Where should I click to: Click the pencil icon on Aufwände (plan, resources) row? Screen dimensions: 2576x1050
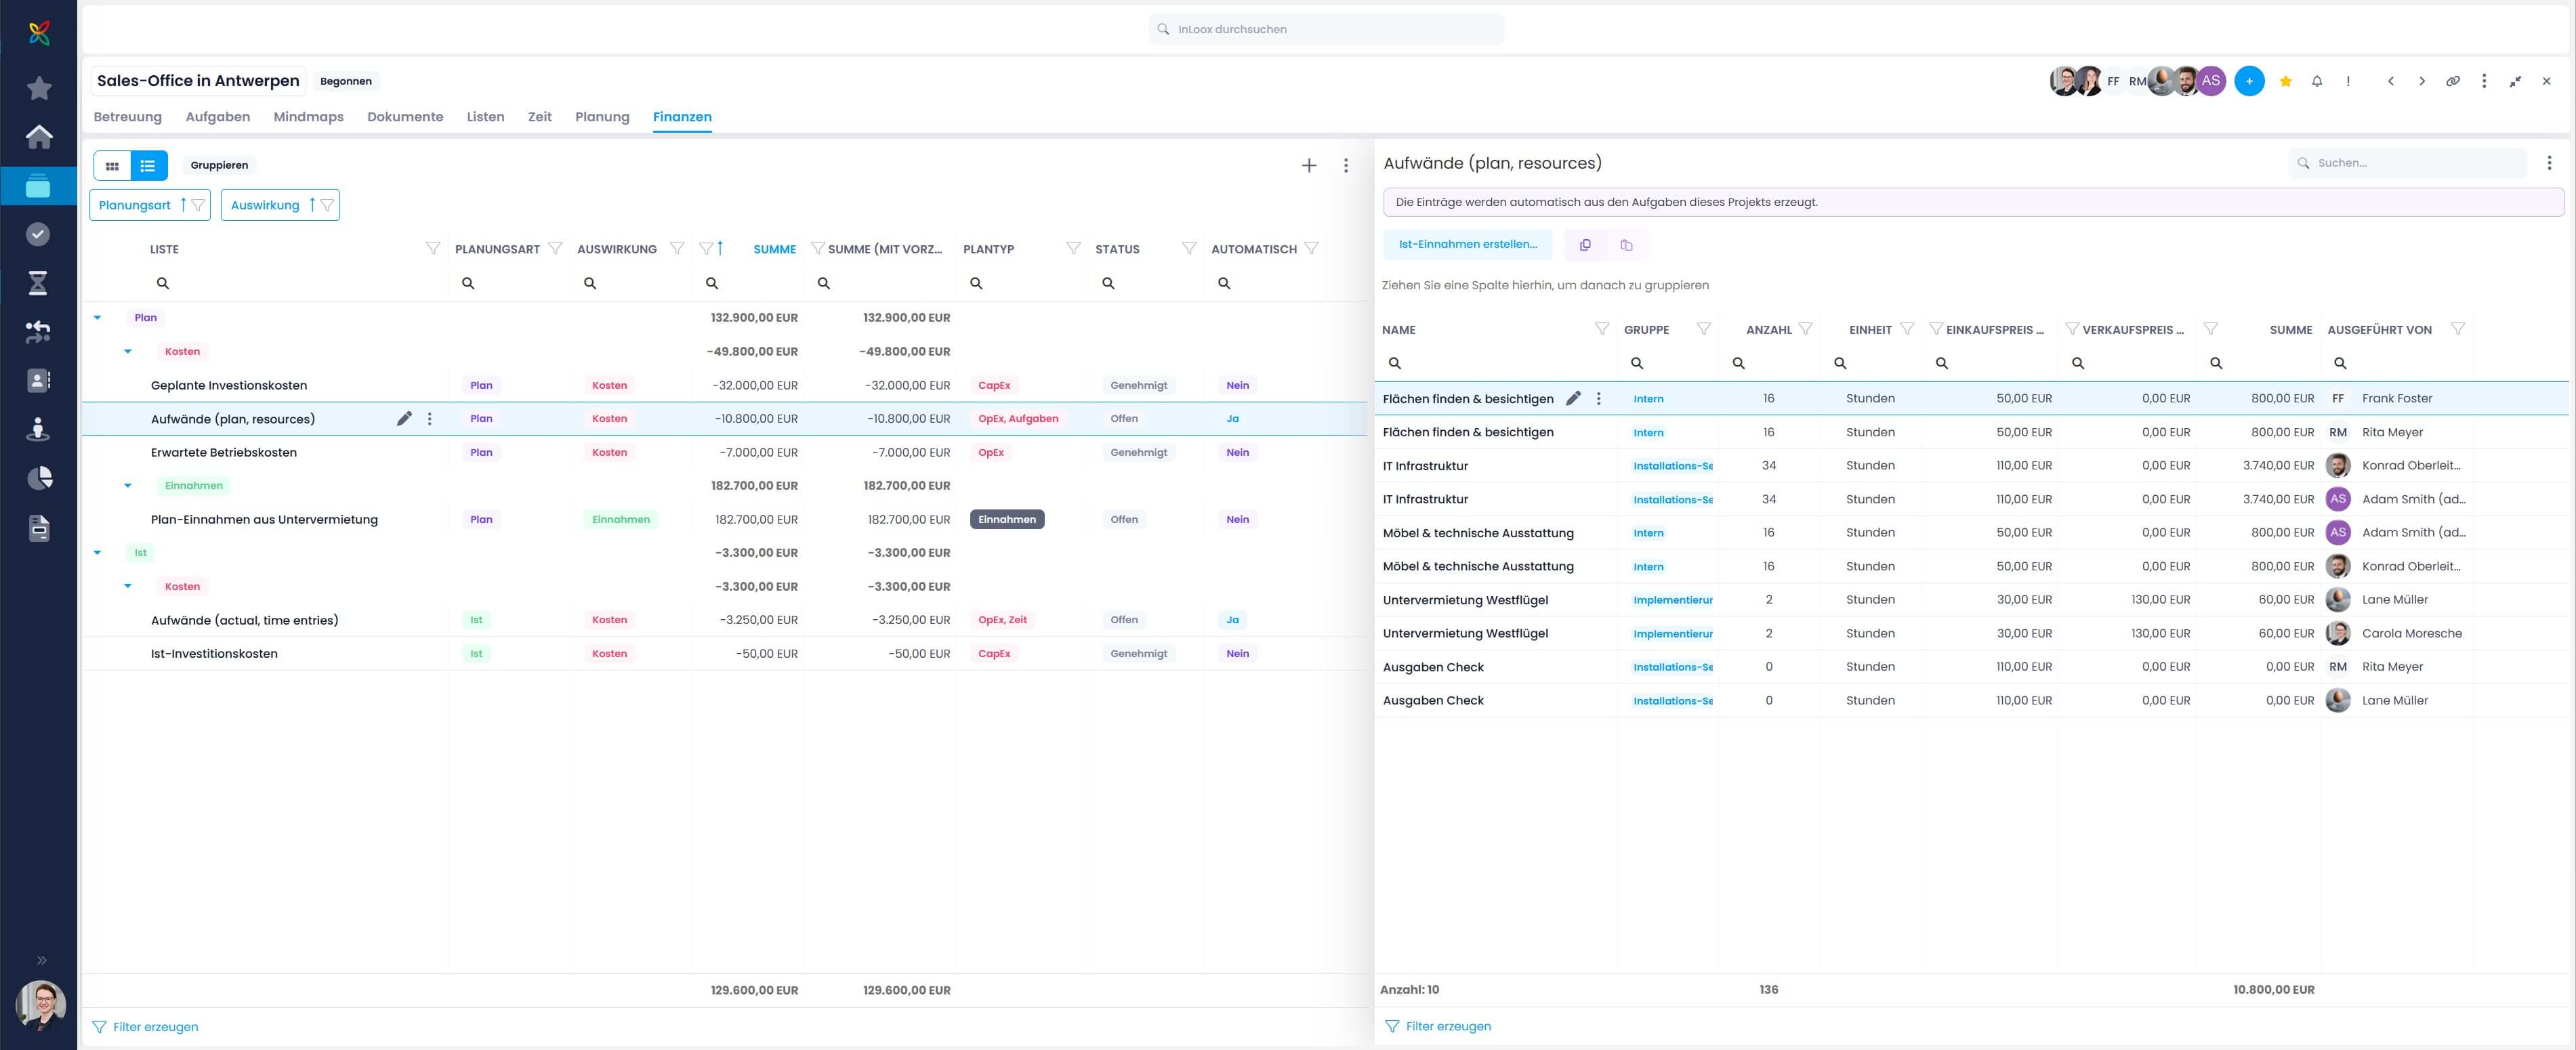[x=404, y=419]
